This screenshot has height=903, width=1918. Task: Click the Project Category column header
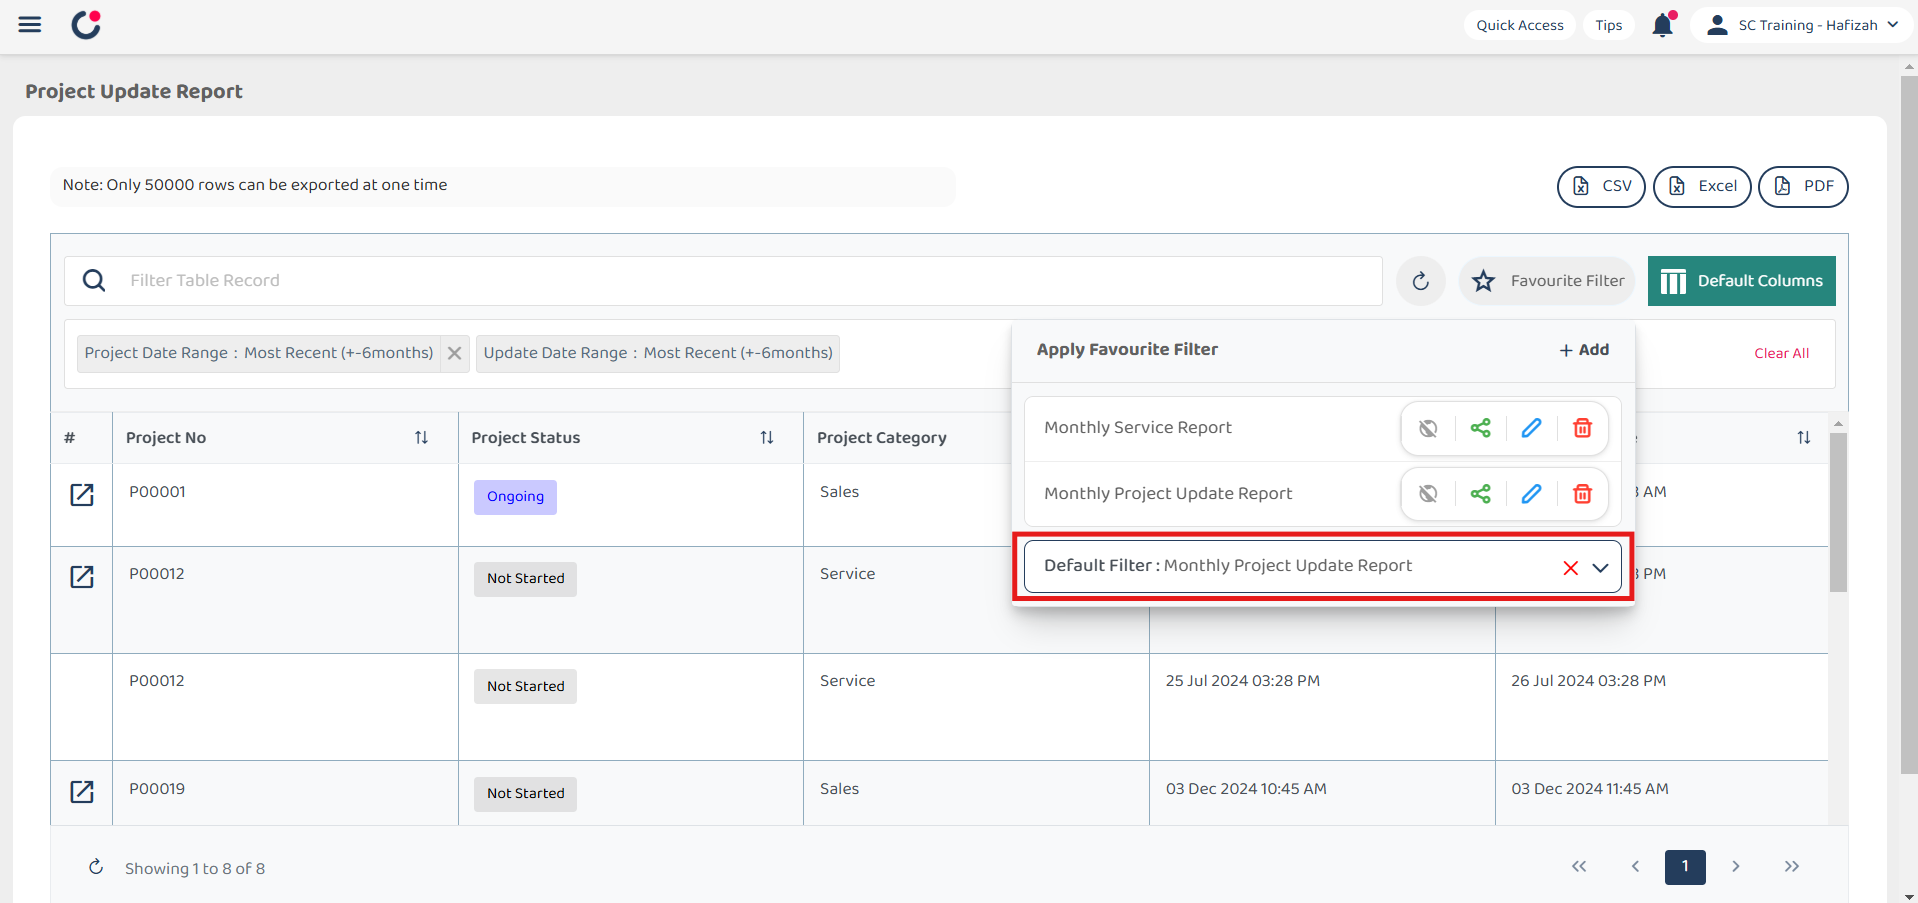(x=882, y=438)
